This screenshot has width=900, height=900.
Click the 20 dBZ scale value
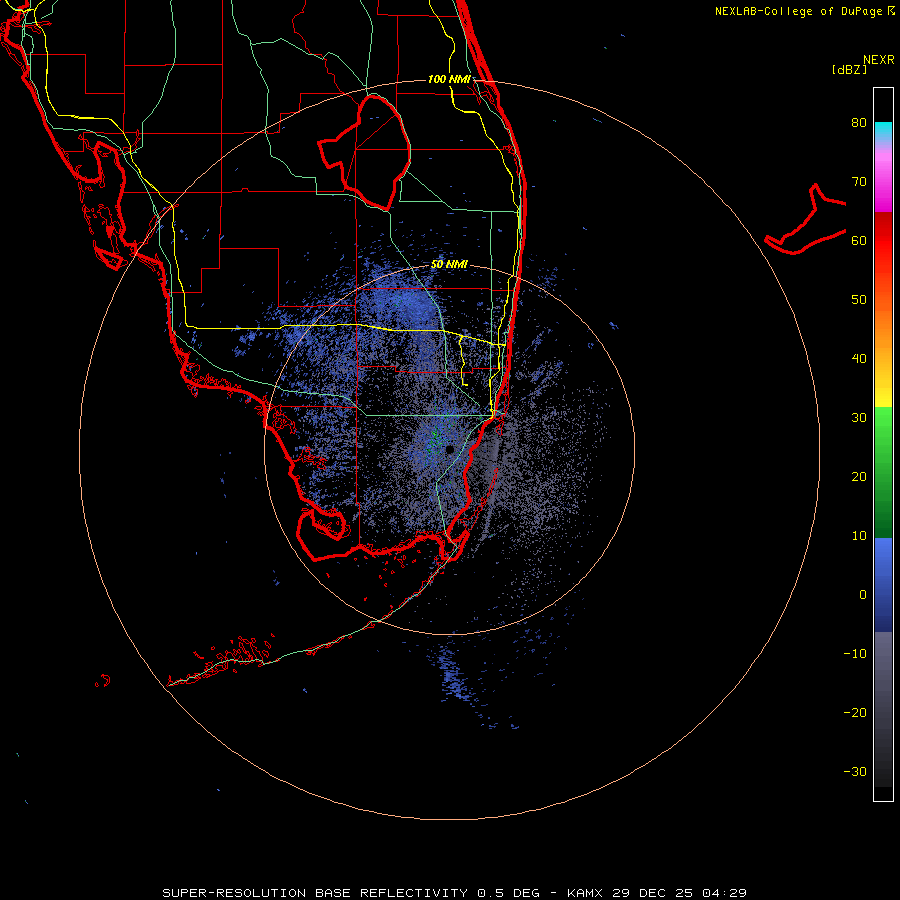pyautogui.click(x=859, y=476)
